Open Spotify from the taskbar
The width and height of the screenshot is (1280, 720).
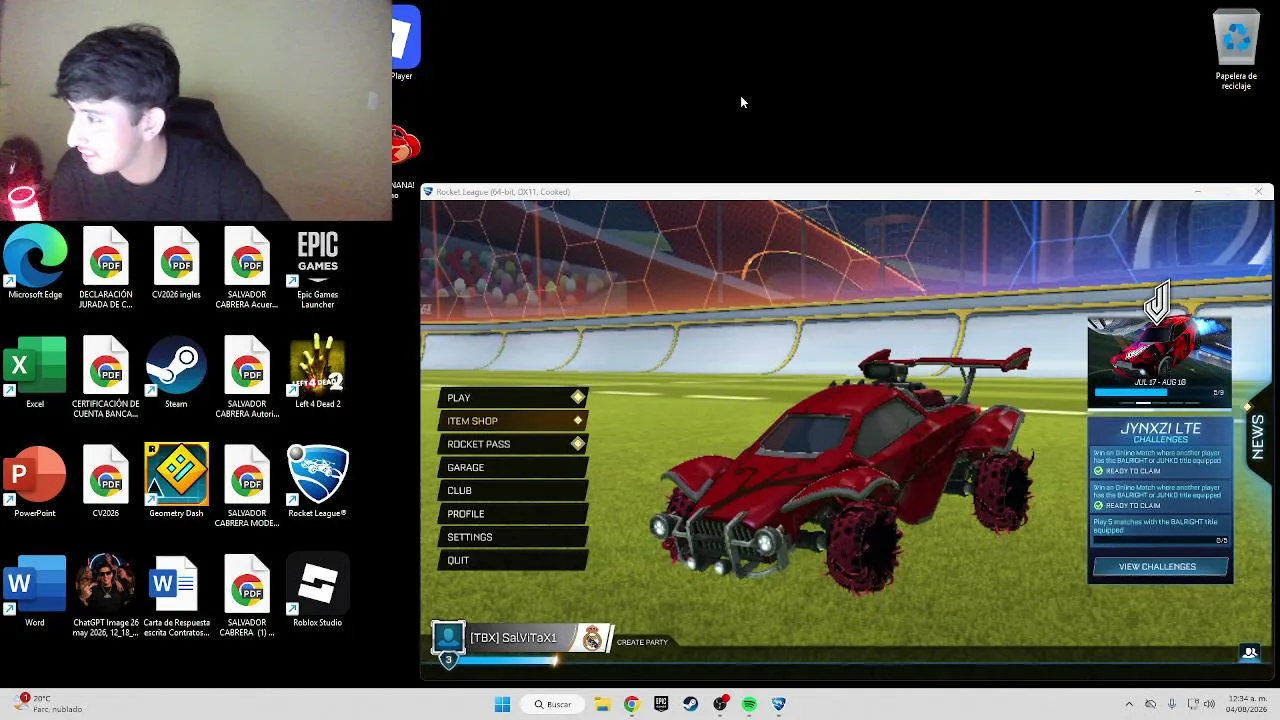pos(749,704)
